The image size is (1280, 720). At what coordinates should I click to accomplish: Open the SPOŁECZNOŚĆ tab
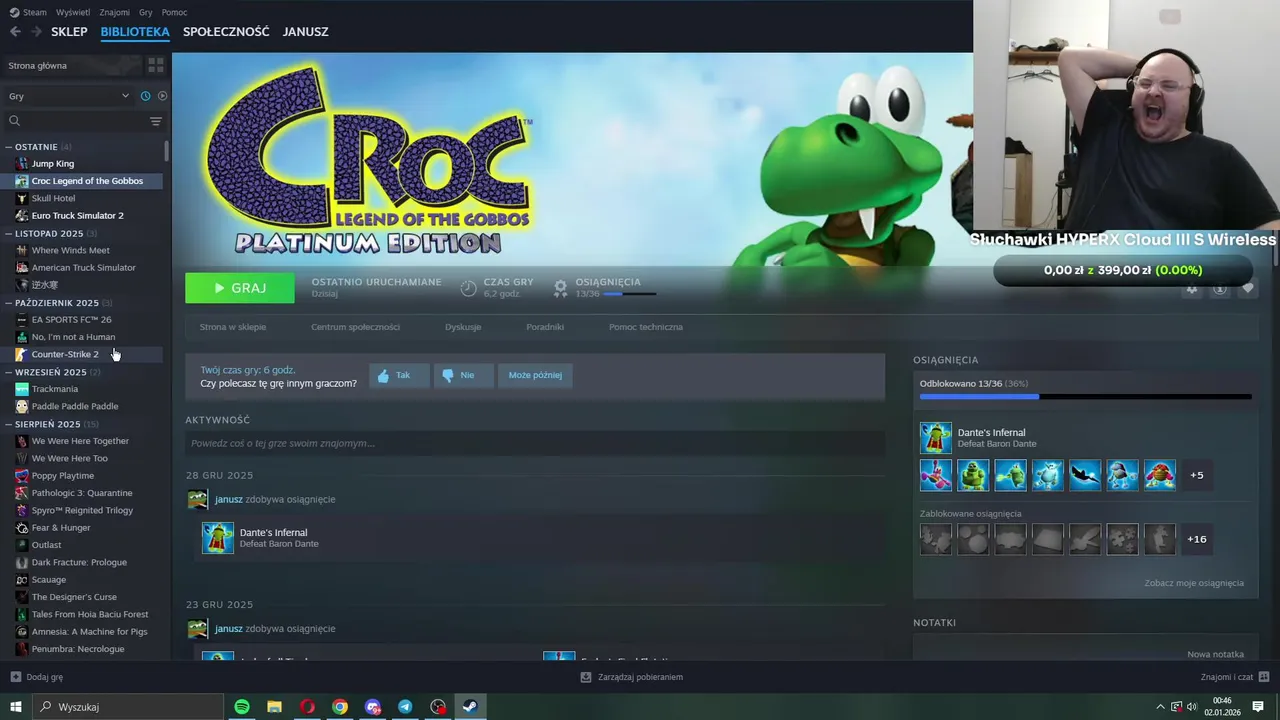tap(226, 32)
